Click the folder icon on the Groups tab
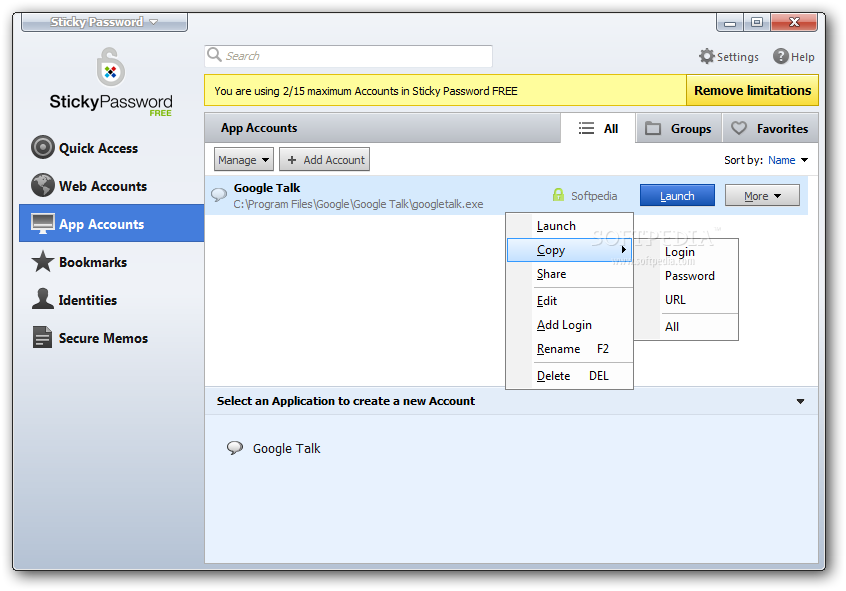Viewport: 846px width, 591px height. (653, 128)
